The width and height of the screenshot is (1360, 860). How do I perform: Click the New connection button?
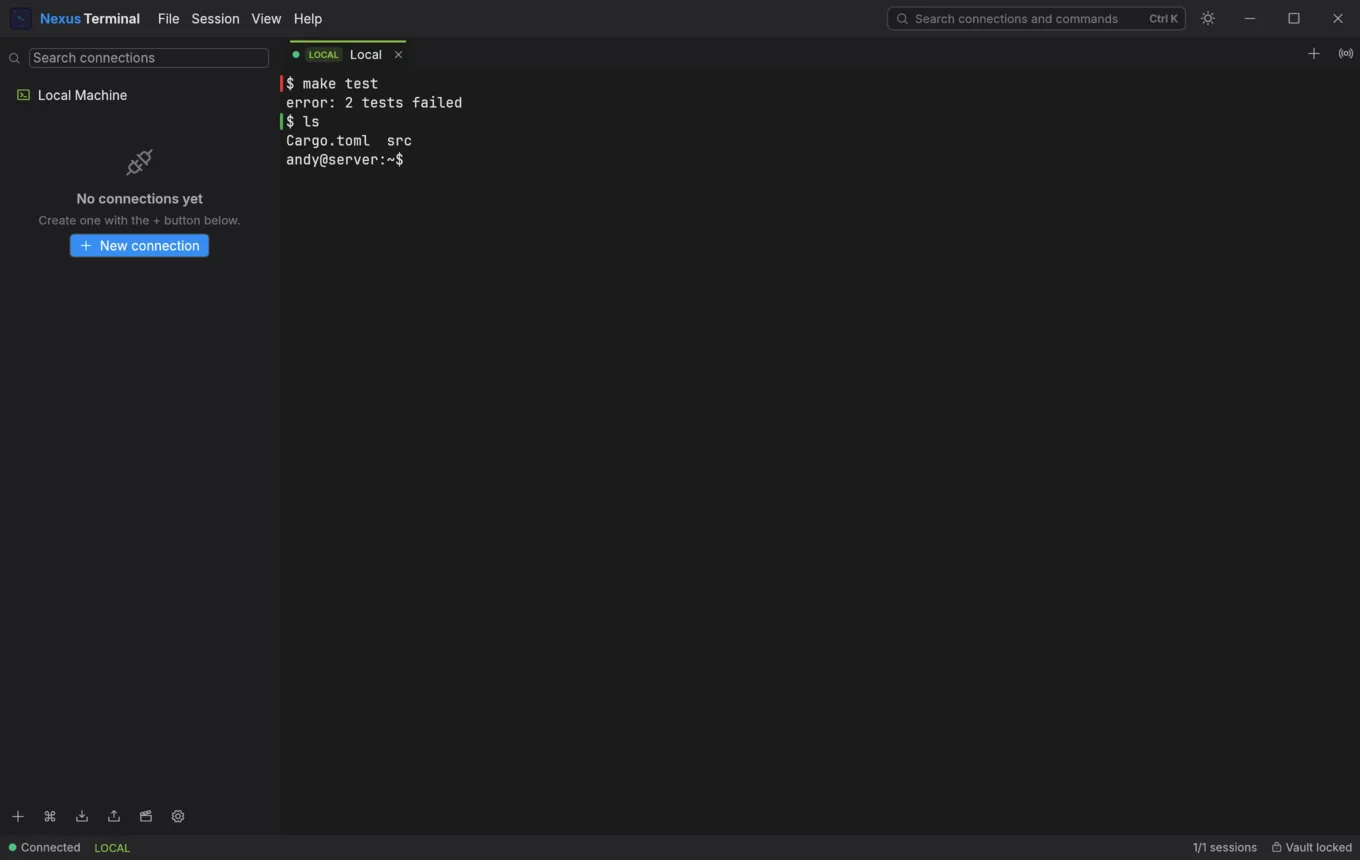pyautogui.click(x=139, y=246)
